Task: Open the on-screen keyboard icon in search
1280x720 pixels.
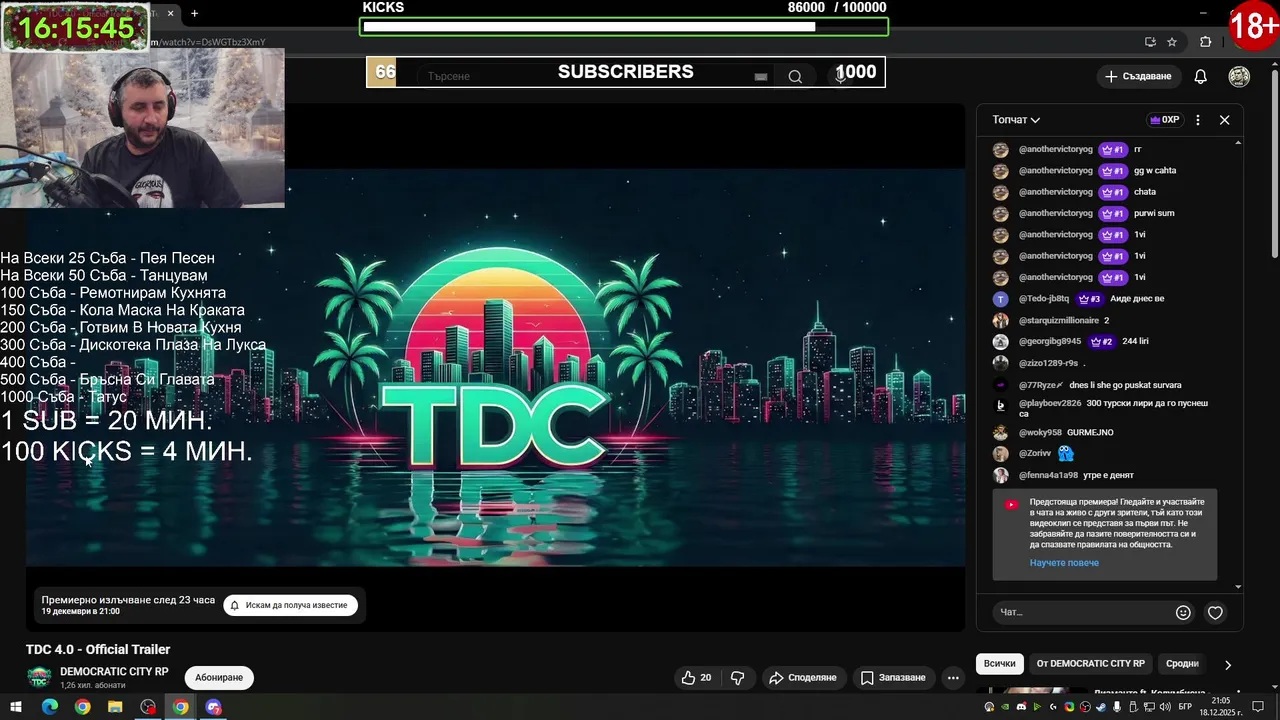Action: pyautogui.click(x=761, y=76)
